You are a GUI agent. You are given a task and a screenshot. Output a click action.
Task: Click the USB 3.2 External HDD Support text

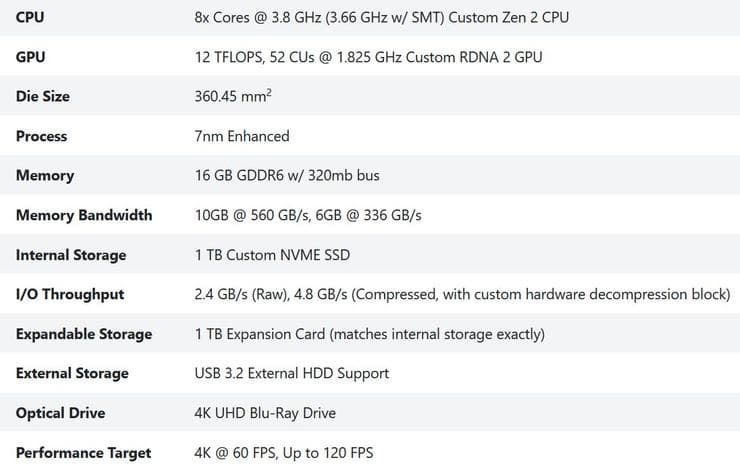292,373
